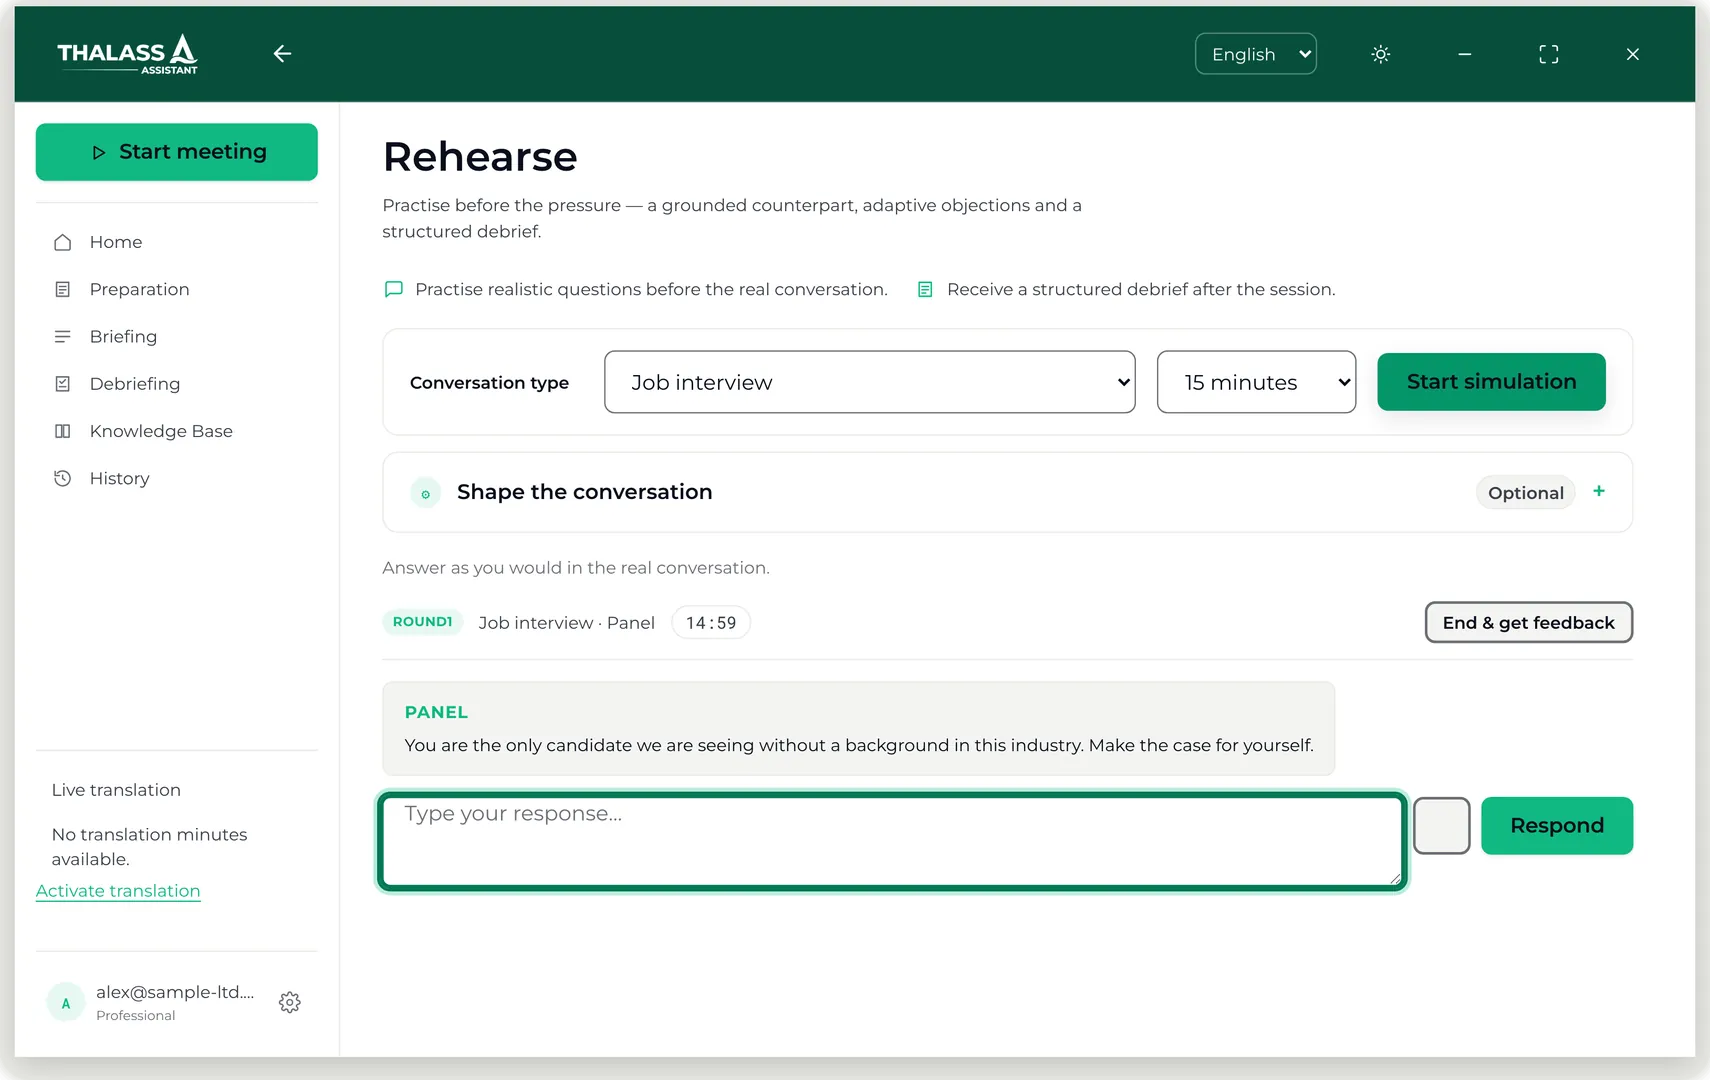Open the English language dropdown

coord(1256,54)
